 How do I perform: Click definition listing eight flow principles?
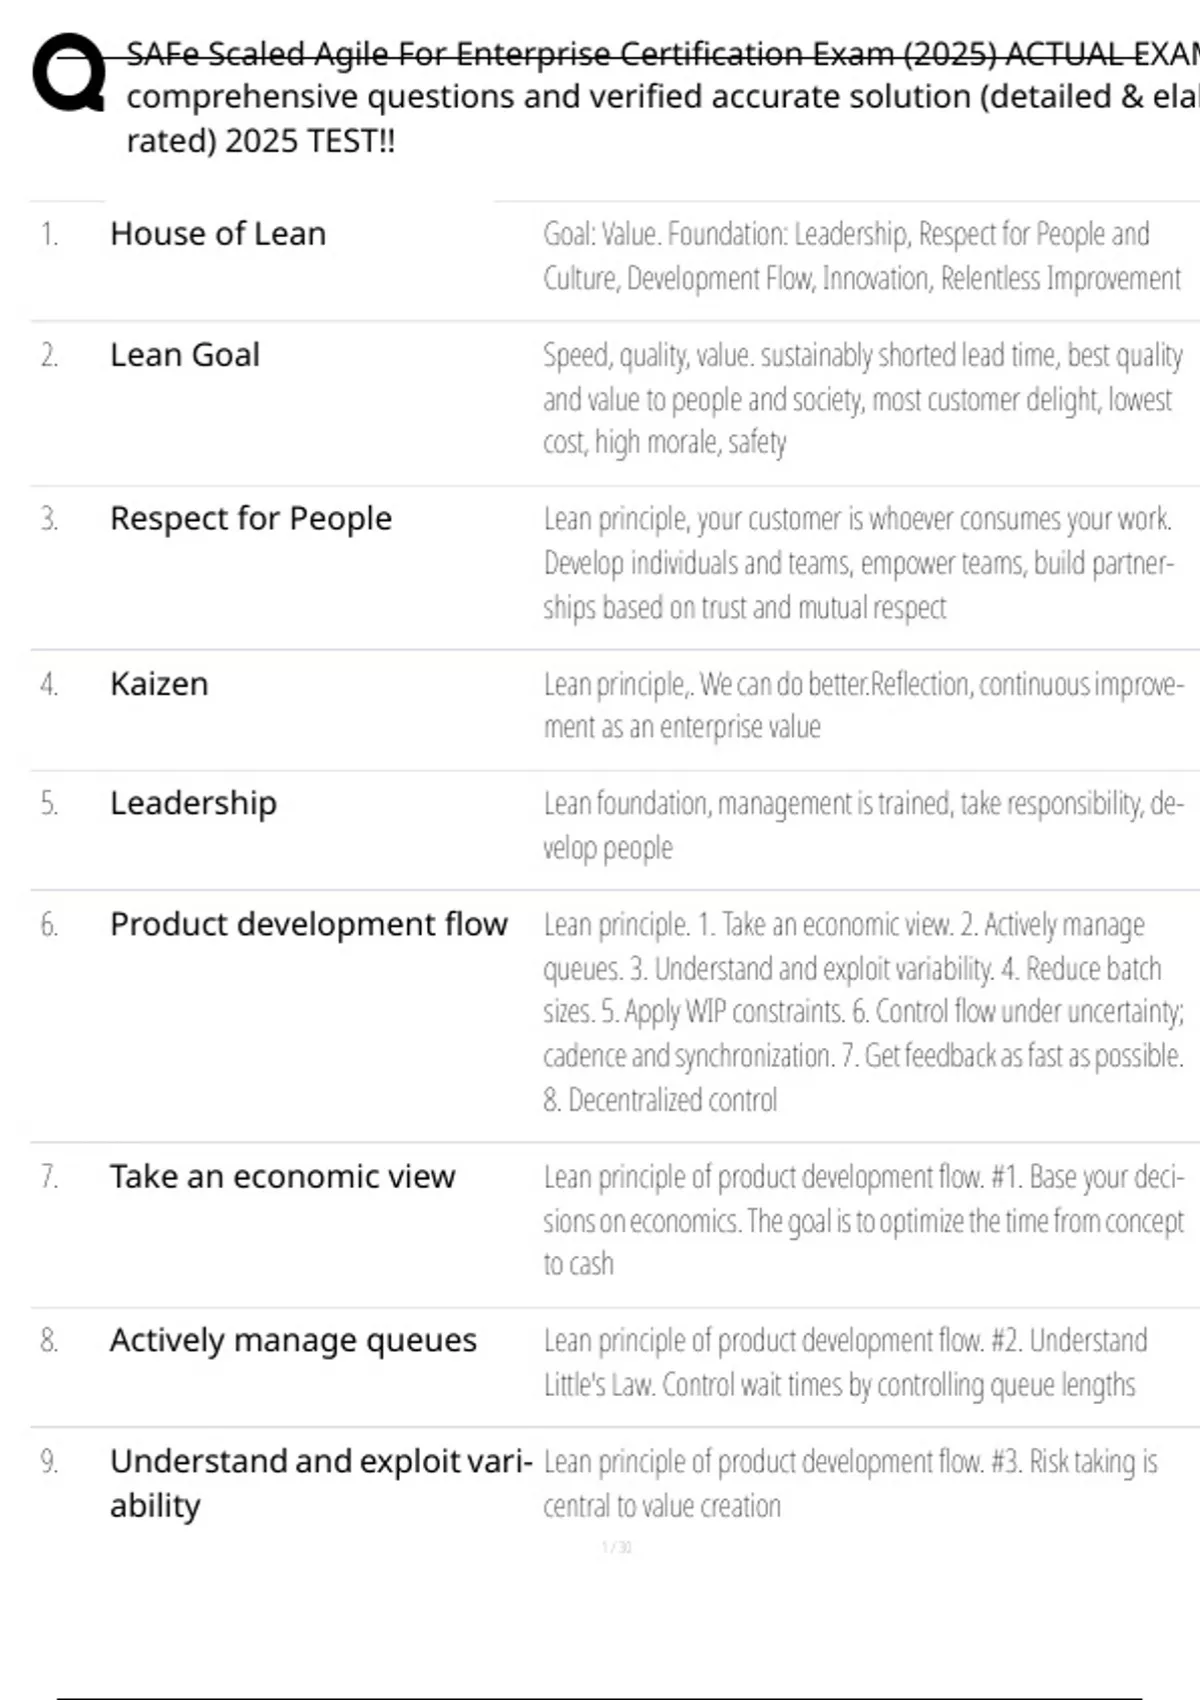[860, 1012]
